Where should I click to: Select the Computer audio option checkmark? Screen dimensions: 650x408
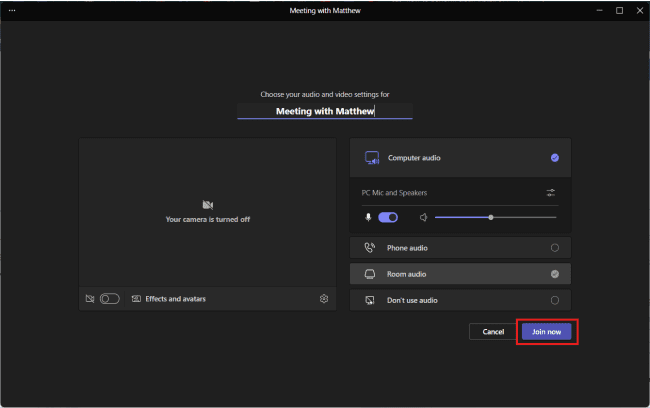[555, 158]
